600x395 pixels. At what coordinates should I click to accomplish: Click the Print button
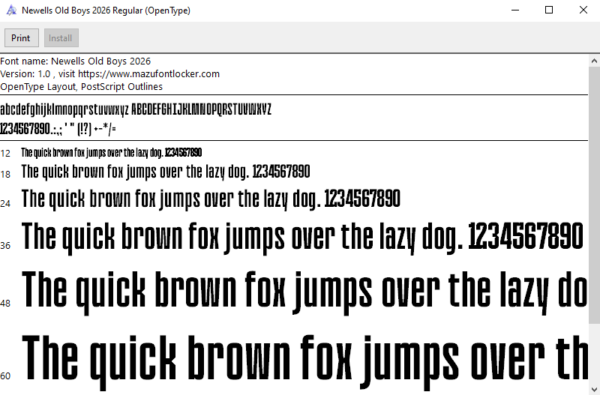(21, 38)
